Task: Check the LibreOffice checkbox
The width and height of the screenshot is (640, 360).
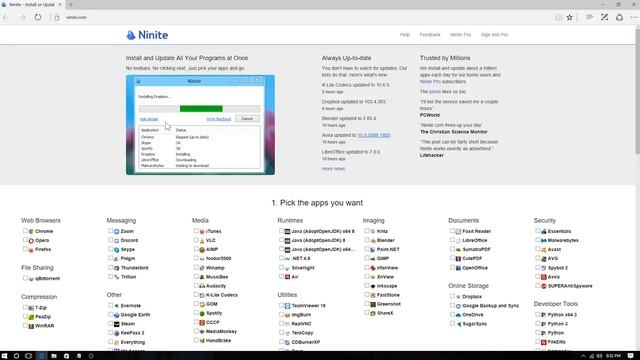Action: (452, 240)
